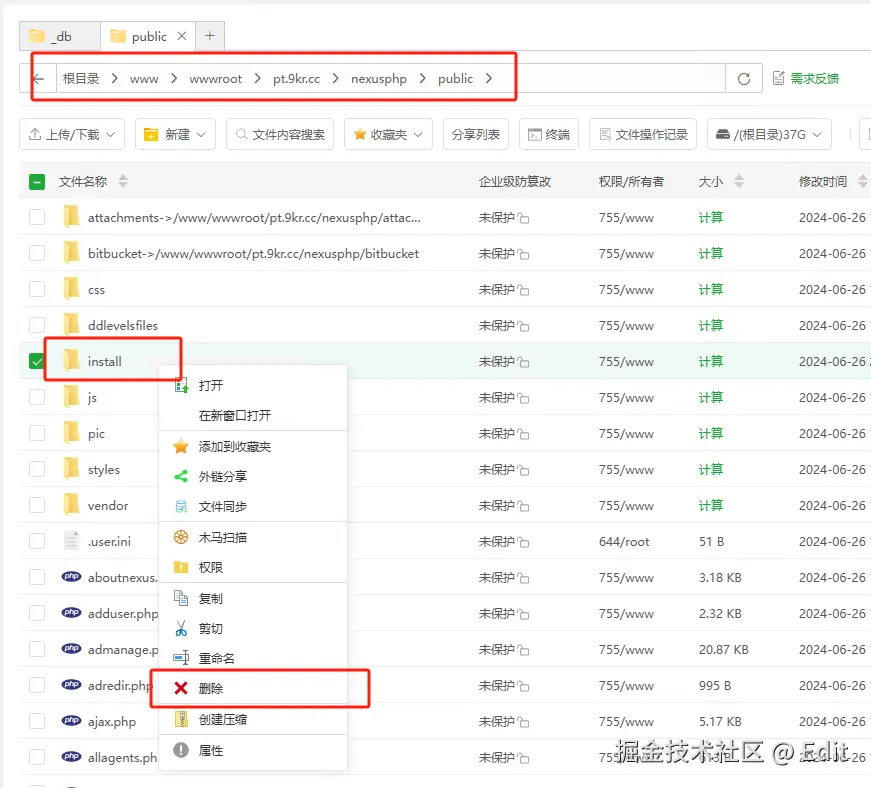The image size is (871, 788).
Task: Add a new tab with plus button
Action: pyautogui.click(x=209, y=36)
